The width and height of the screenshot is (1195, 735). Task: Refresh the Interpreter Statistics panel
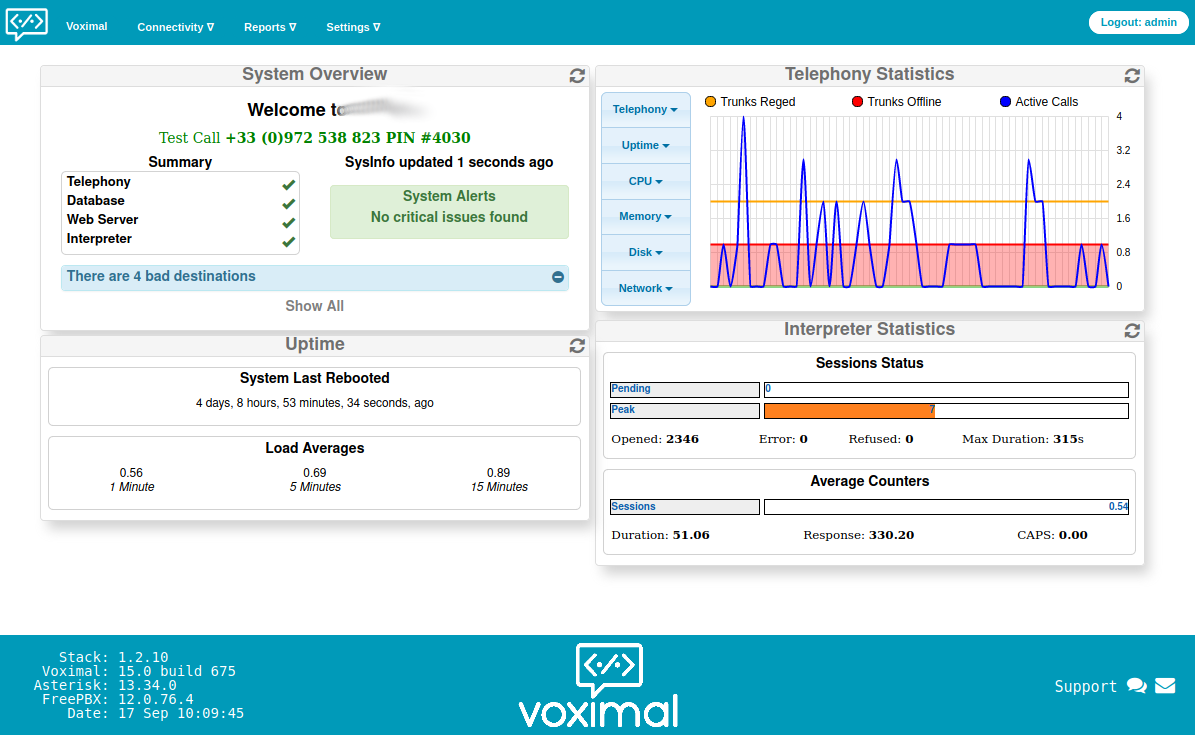[1131, 329]
